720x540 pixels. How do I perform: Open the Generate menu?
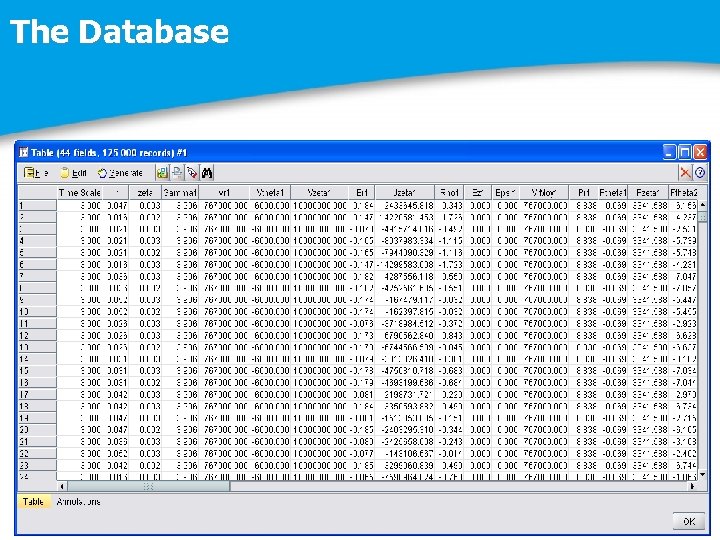(120, 173)
